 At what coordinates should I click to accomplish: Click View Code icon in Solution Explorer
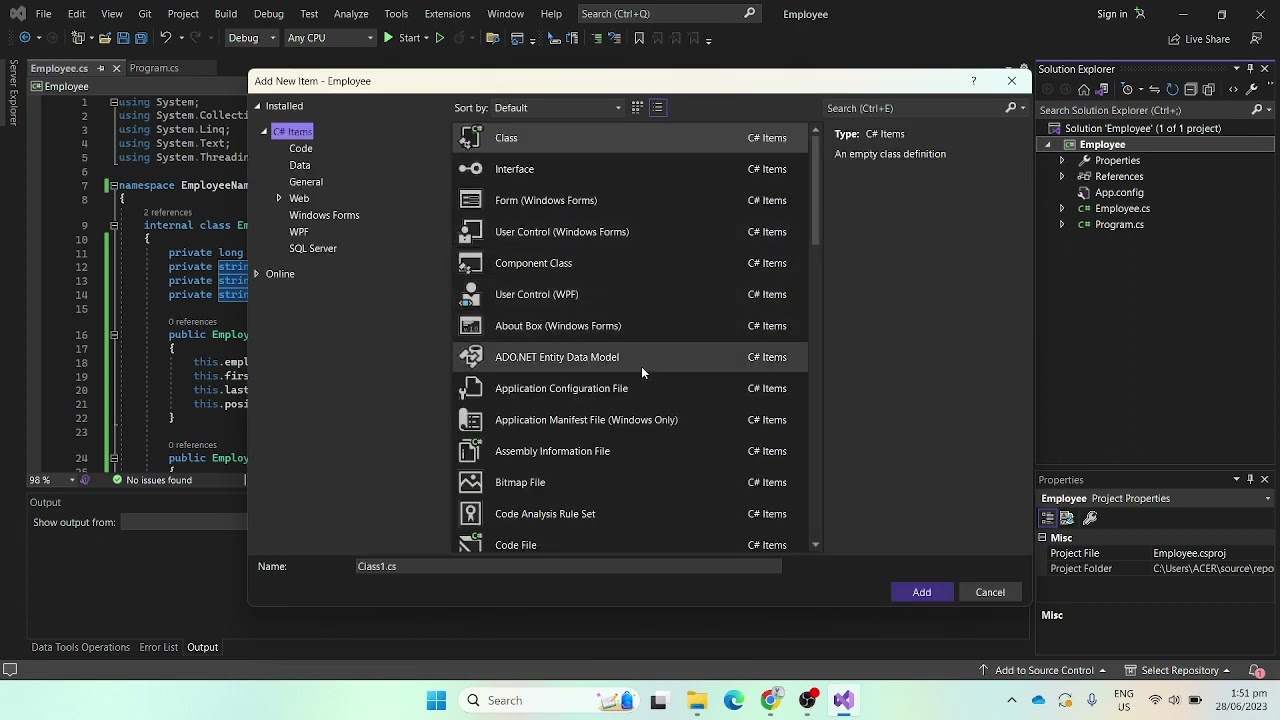tap(1233, 89)
